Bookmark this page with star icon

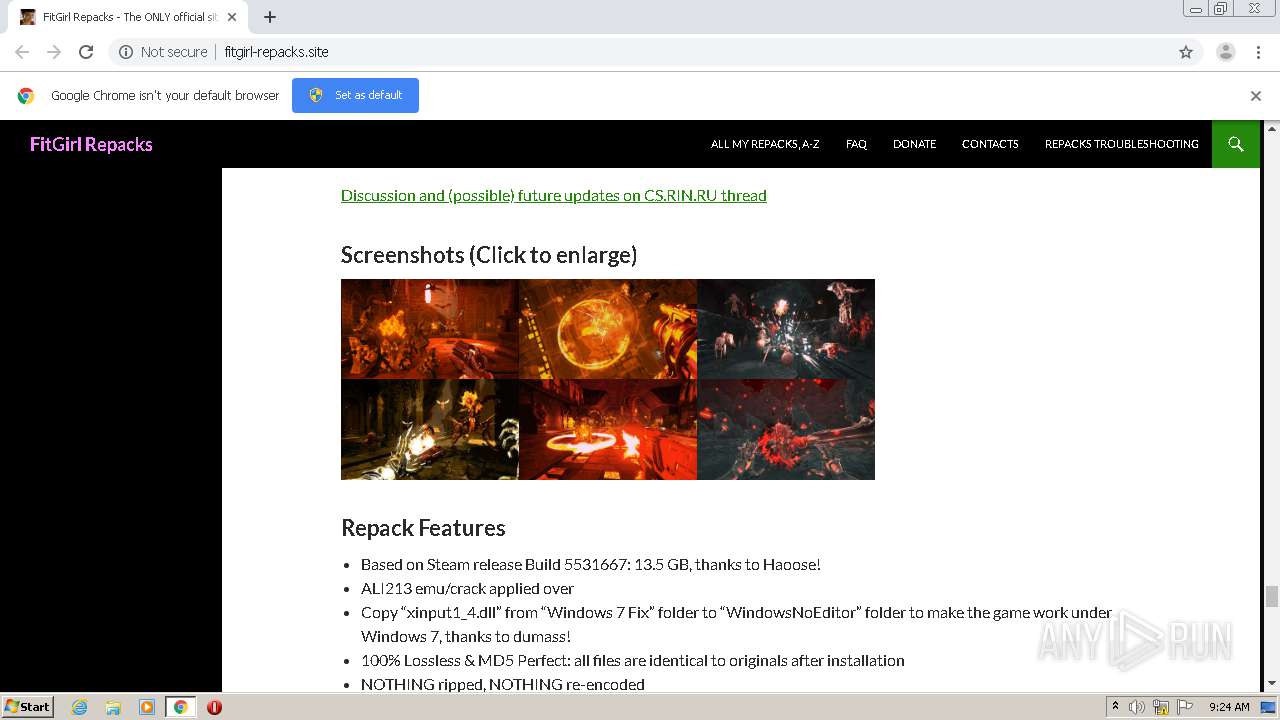(x=1186, y=52)
